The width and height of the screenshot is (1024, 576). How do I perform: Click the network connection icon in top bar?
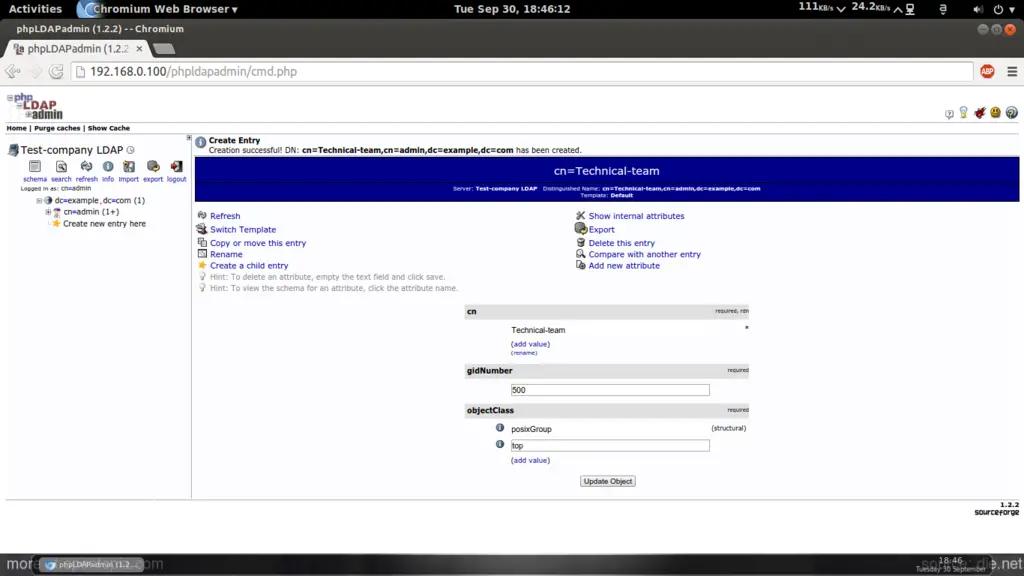coord(910,9)
